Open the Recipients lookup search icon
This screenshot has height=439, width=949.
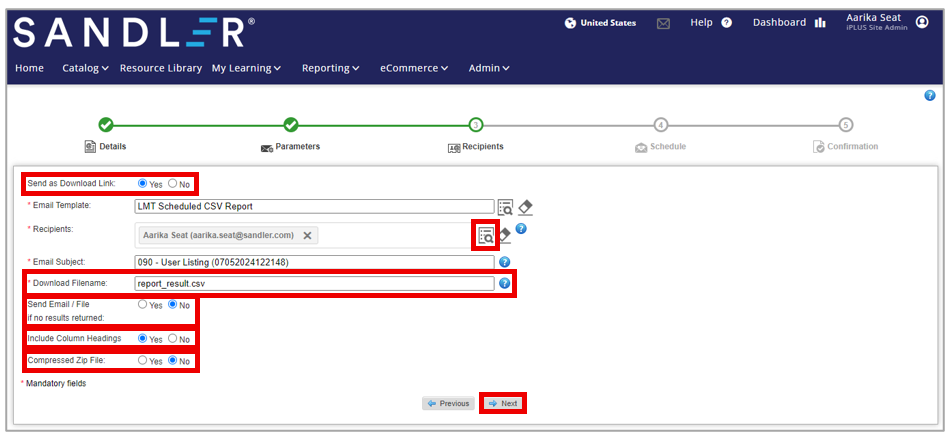coord(486,235)
